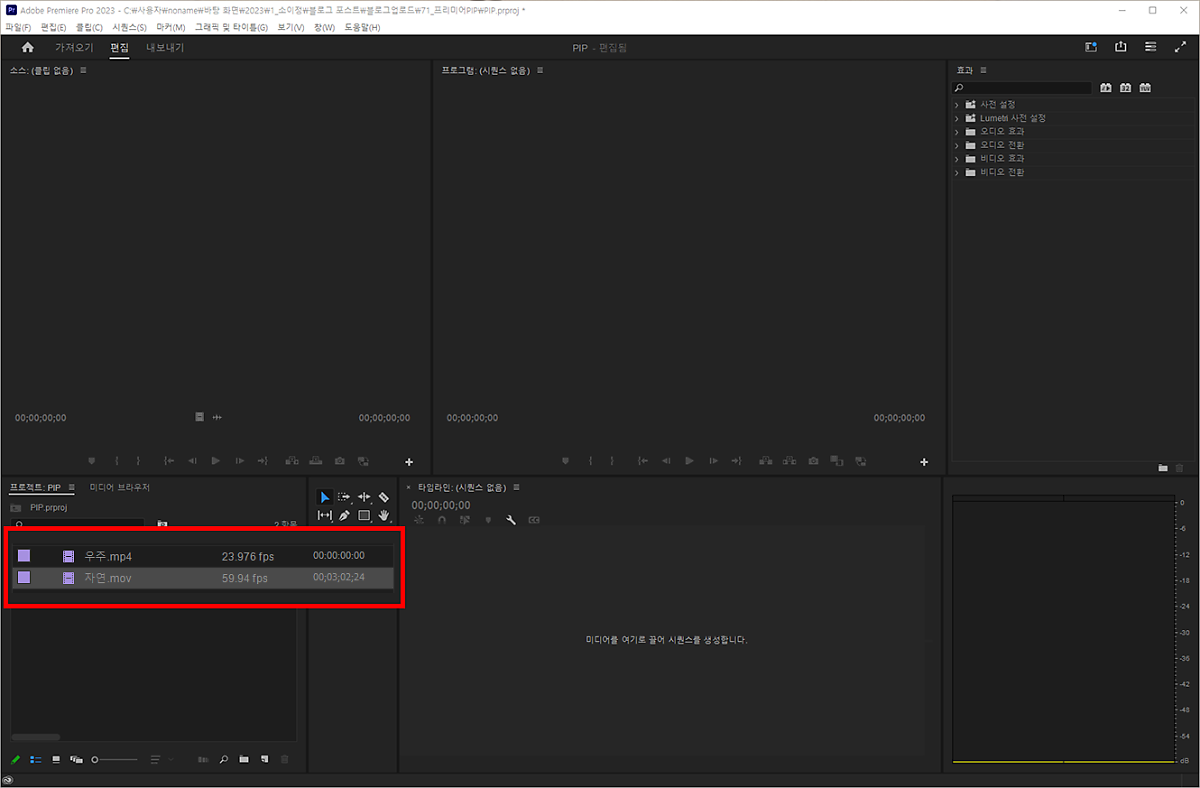Image resolution: width=1200 pixels, height=788 pixels.
Task: Select the 우주.mp4 clip in Project panel
Action: [108, 556]
